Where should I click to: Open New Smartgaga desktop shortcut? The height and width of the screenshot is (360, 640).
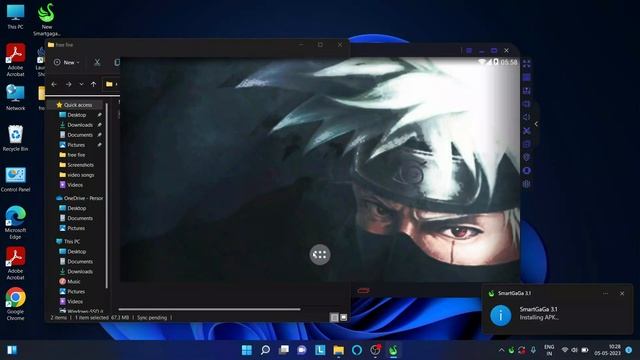[x=47, y=20]
